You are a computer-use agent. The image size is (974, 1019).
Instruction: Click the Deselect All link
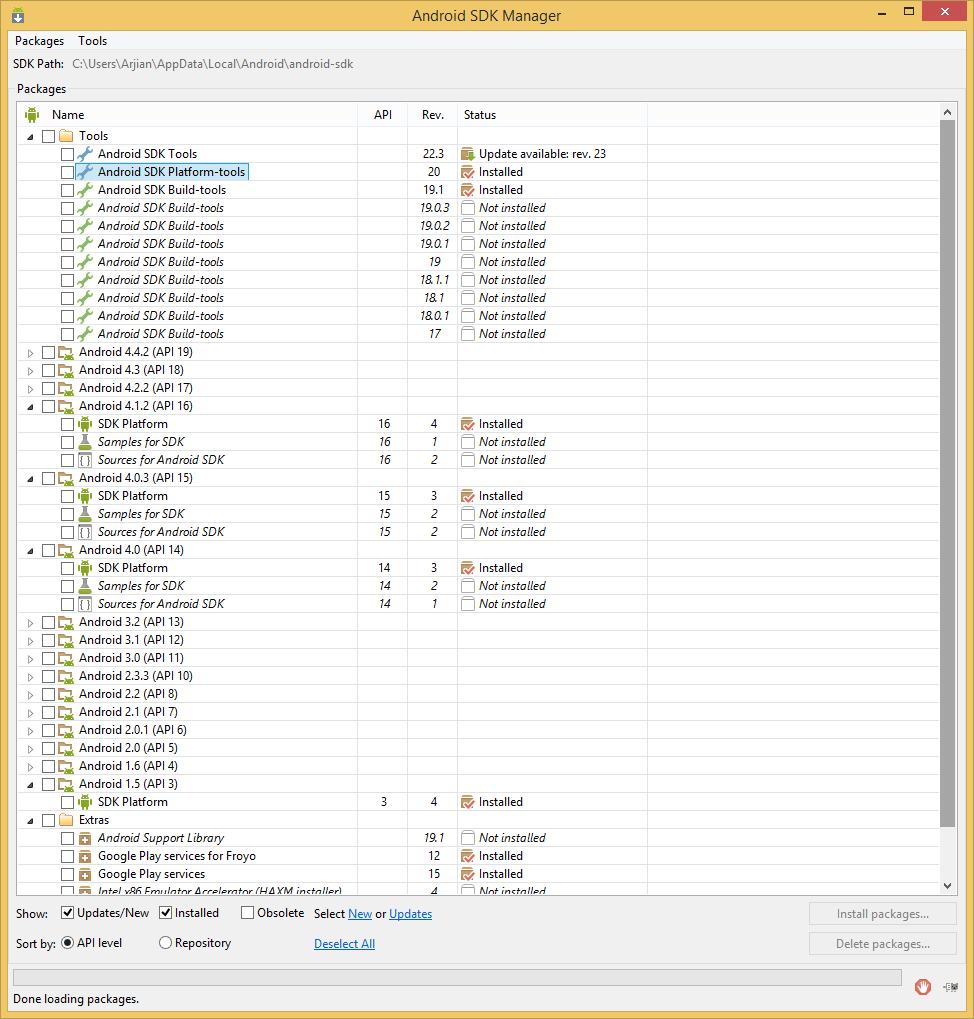pyautogui.click(x=344, y=944)
